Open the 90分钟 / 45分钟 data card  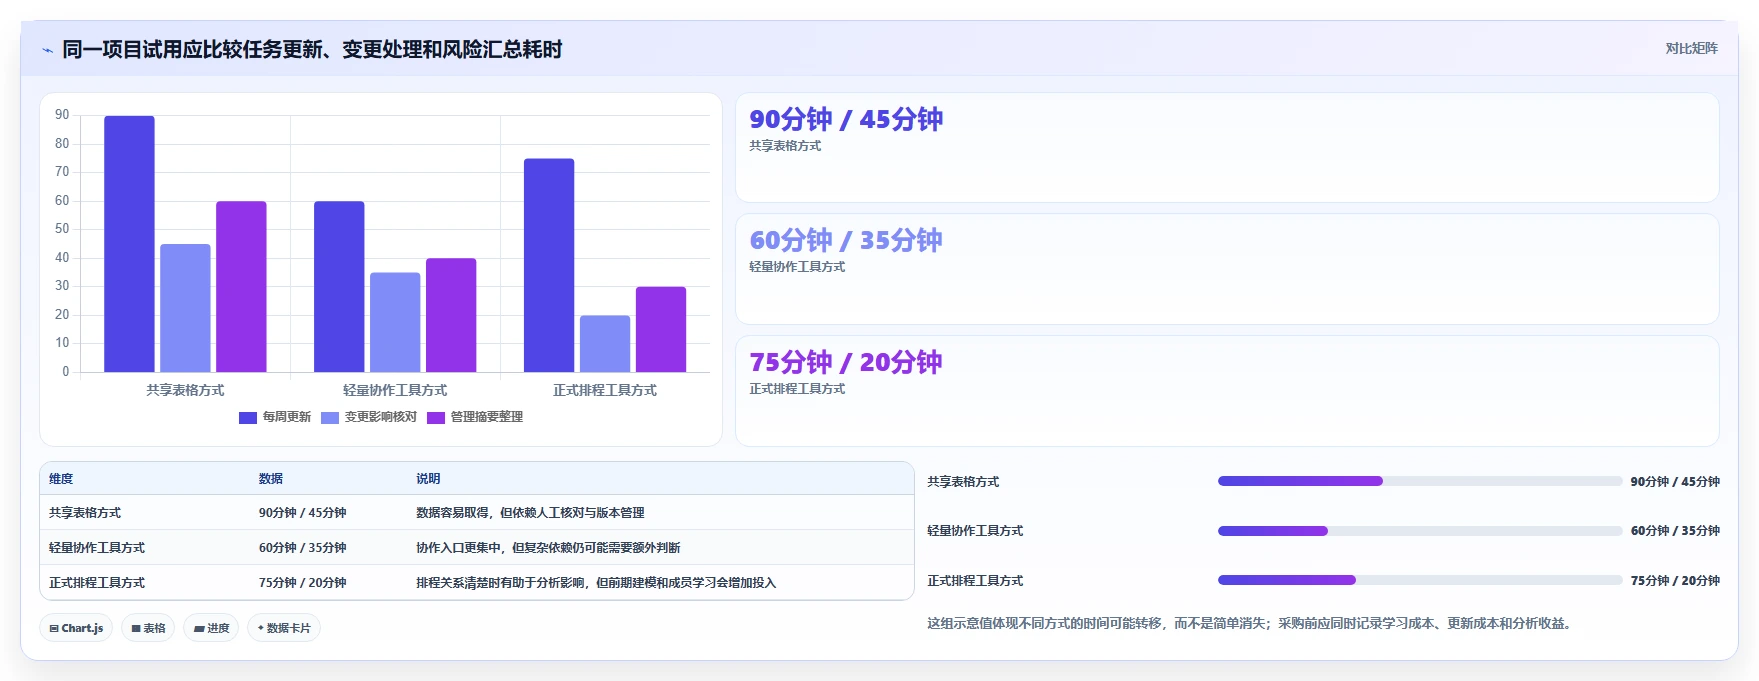1227,148
